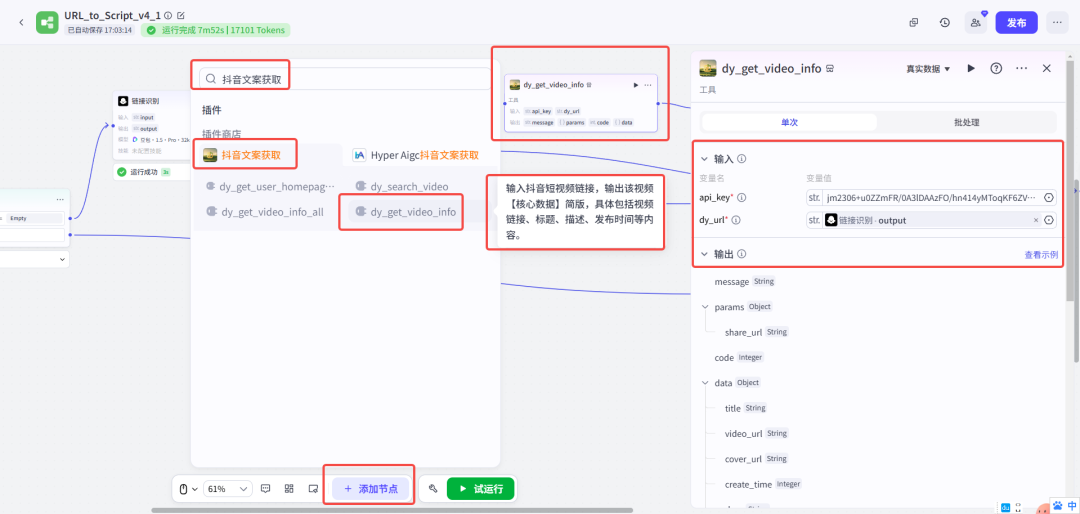Run the dy_get_video_info canvas node play icon

(x=636, y=85)
